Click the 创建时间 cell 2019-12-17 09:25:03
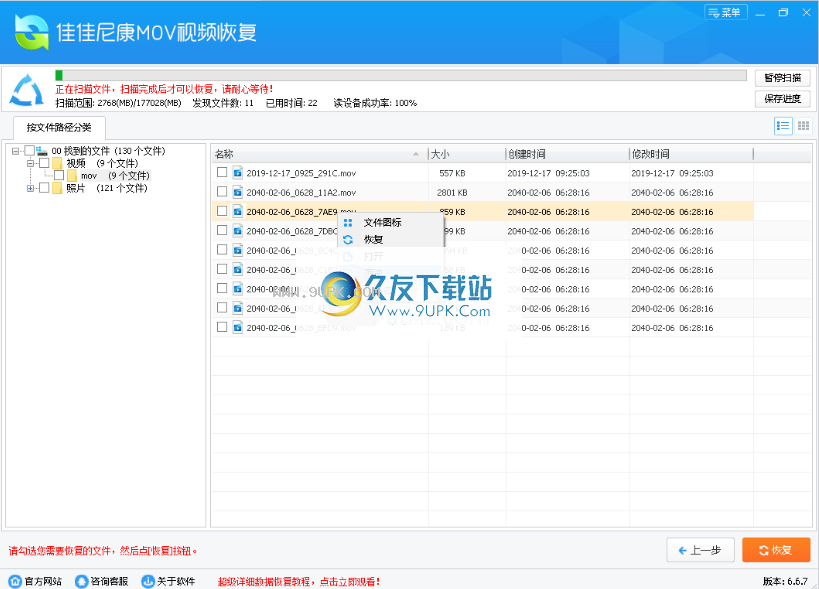Viewport: 819px width, 589px height. pos(548,173)
